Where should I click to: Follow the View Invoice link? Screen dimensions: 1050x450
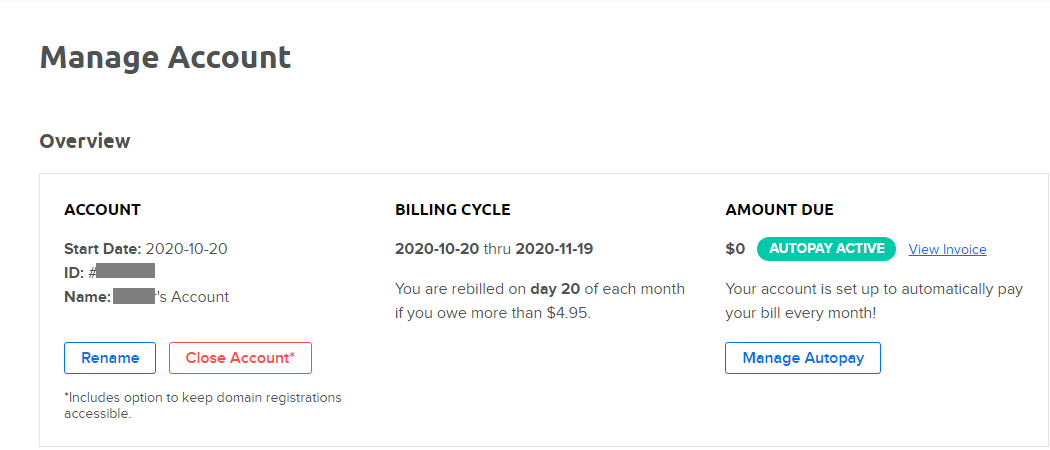point(947,250)
